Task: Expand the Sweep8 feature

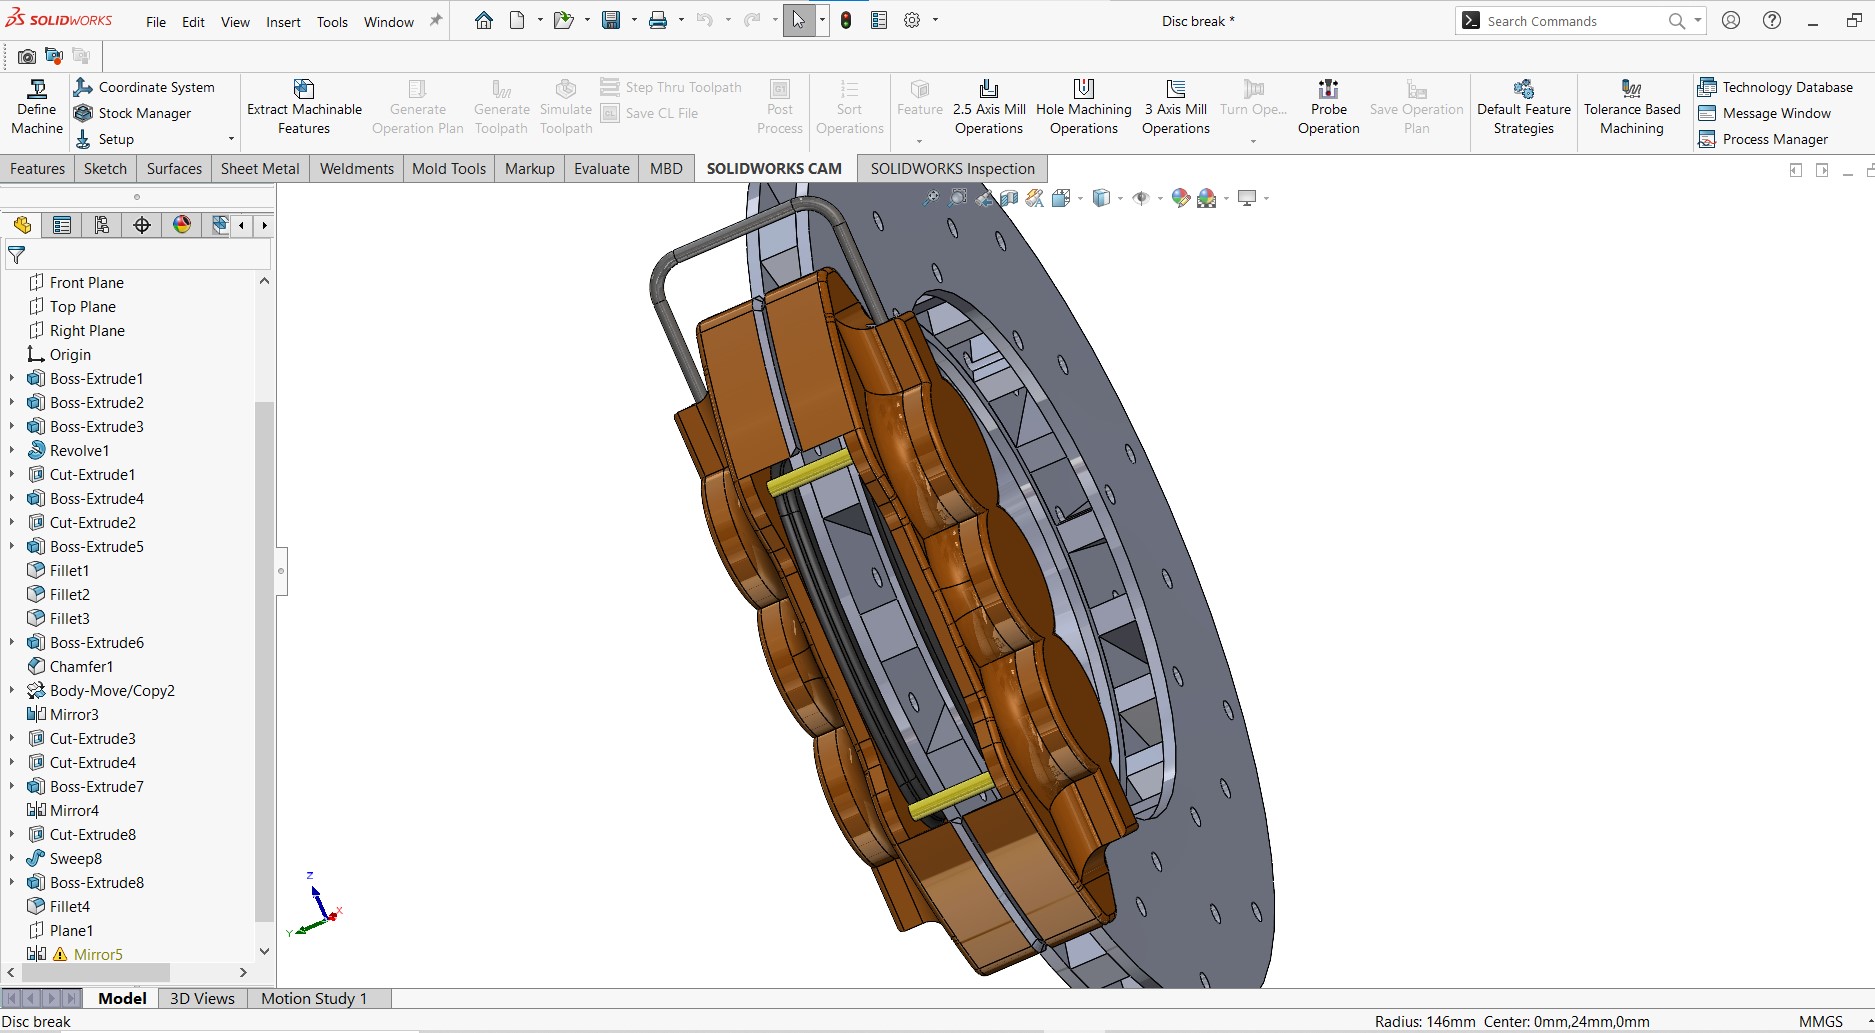Action: pyautogui.click(x=12, y=858)
